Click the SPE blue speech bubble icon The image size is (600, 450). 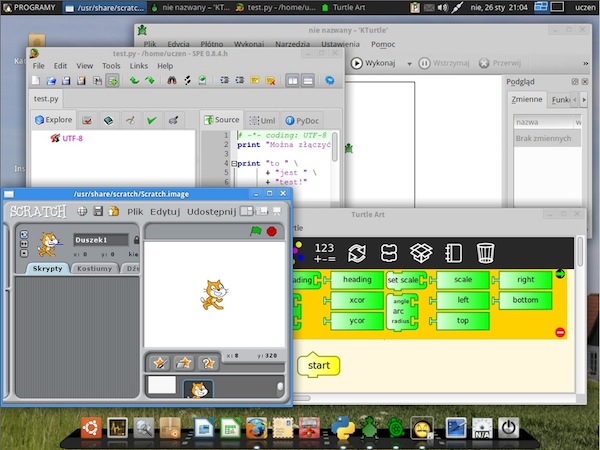329,80
